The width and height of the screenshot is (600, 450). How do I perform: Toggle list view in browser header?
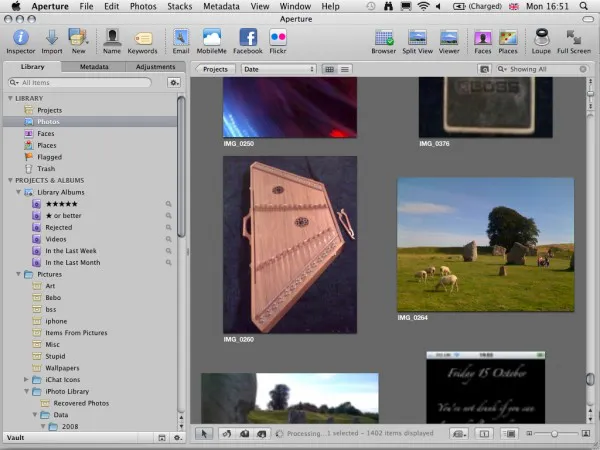point(345,69)
